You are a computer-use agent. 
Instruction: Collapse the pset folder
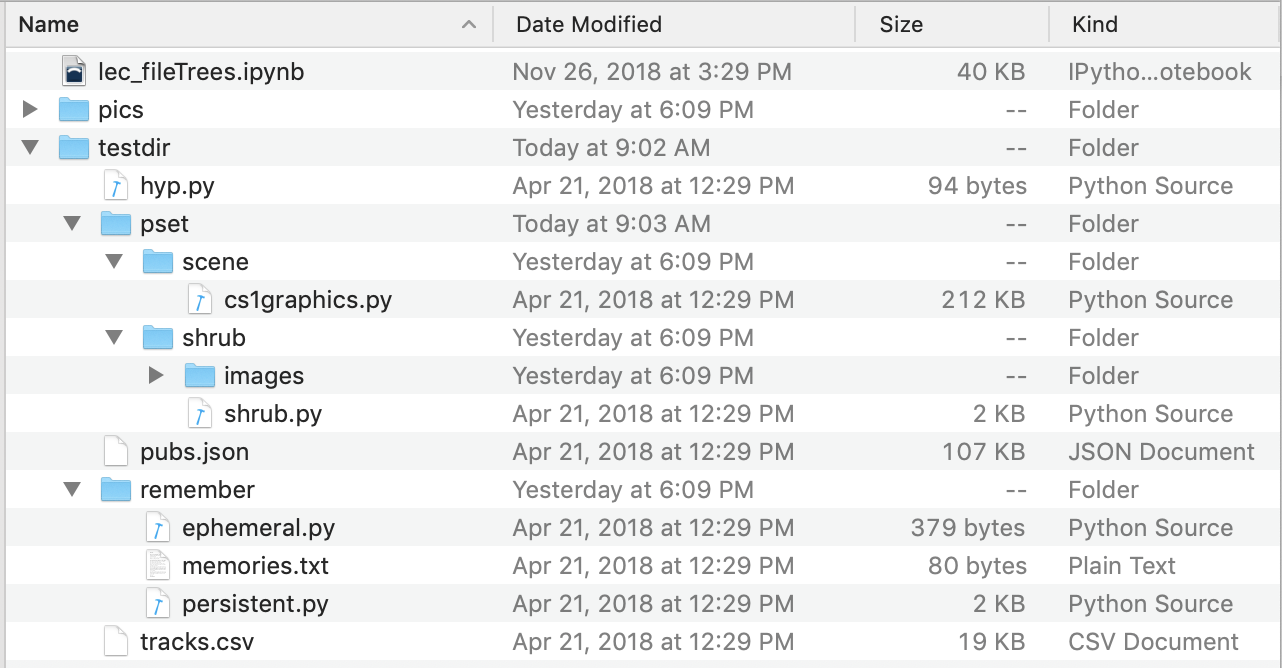point(72,224)
